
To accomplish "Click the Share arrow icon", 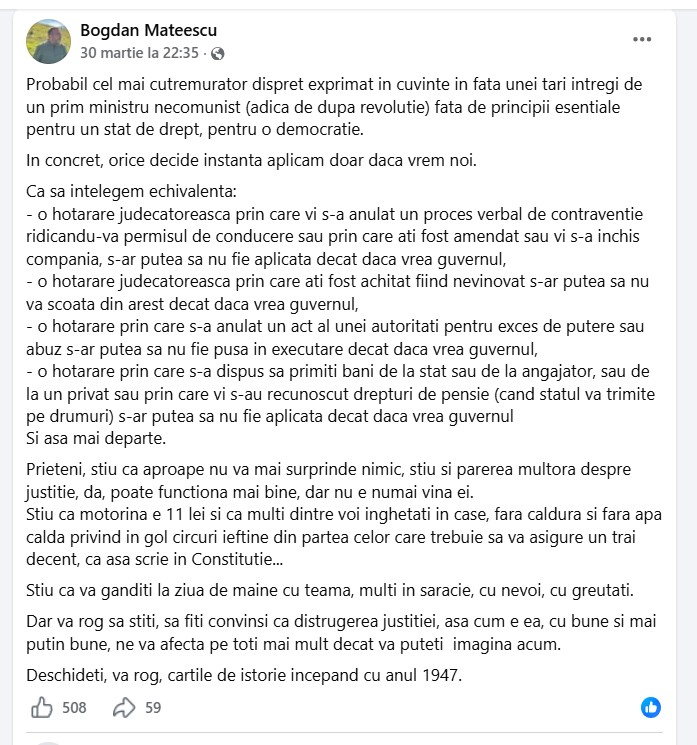I will 124,708.
